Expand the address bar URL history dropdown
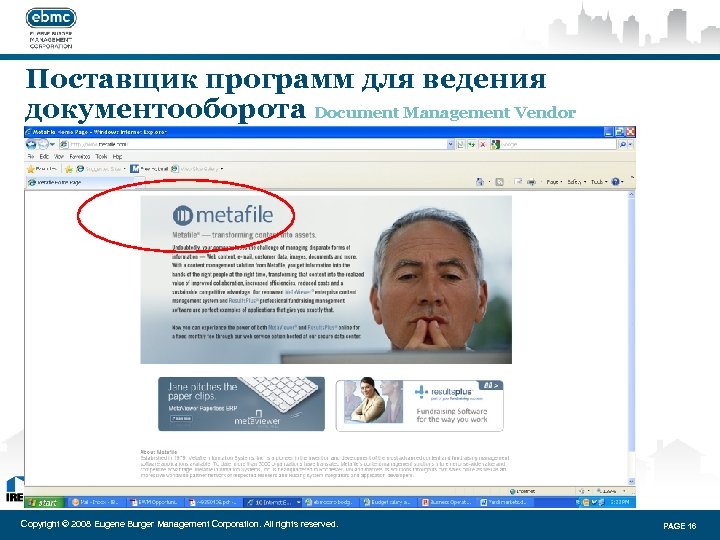The image size is (720, 540). tap(450, 145)
